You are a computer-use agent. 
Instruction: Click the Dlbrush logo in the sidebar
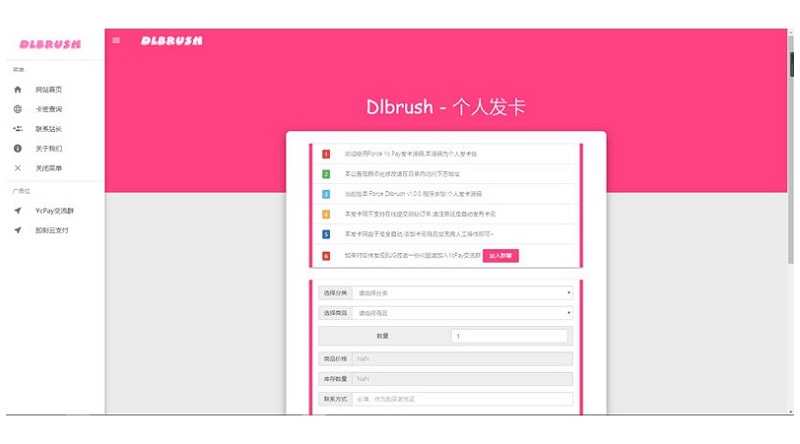point(50,44)
